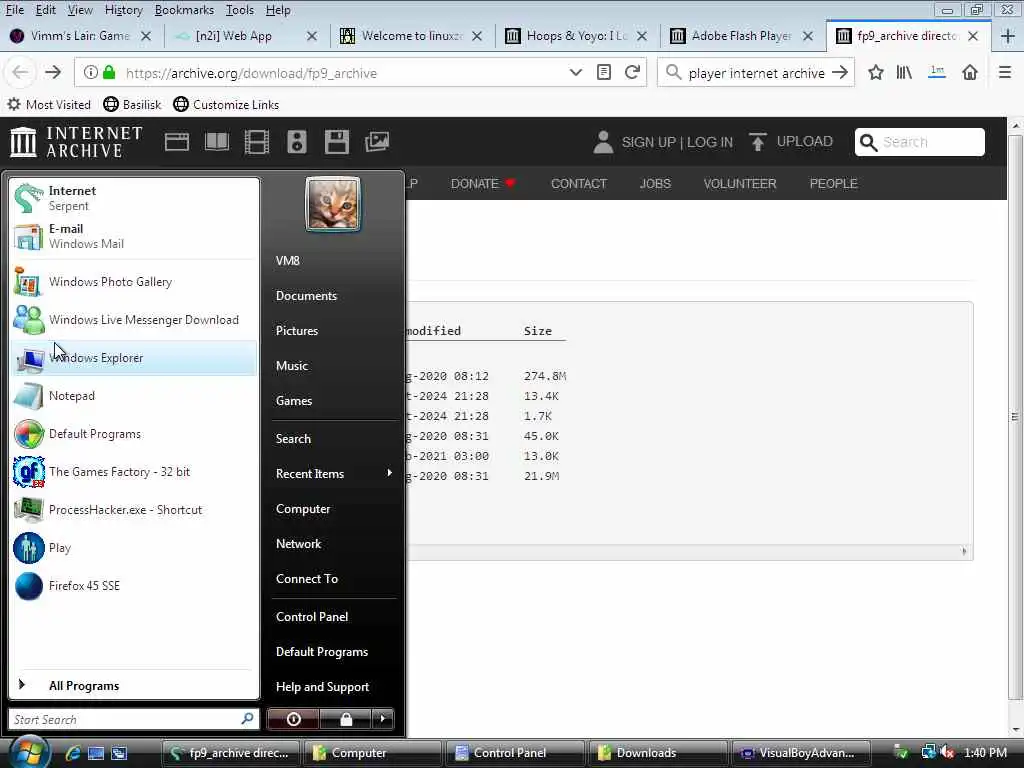Open URL history dropdown arrow

click(575, 72)
